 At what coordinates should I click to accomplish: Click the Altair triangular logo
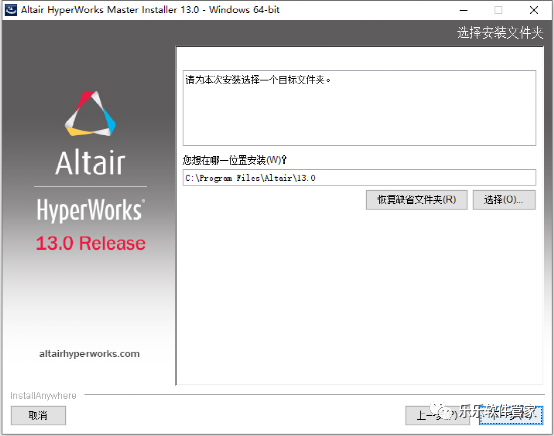[x=90, y=113]
